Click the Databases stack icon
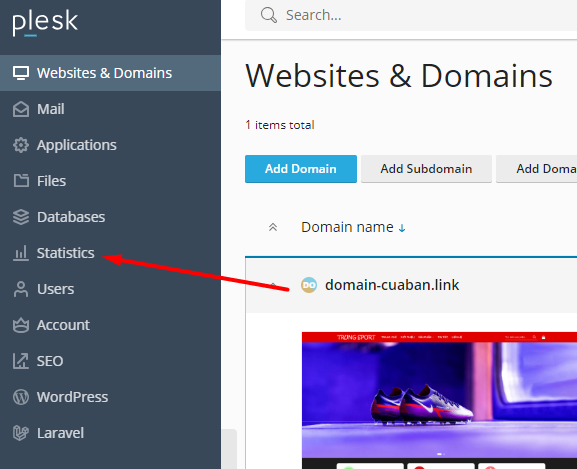 tap(21, 217)
